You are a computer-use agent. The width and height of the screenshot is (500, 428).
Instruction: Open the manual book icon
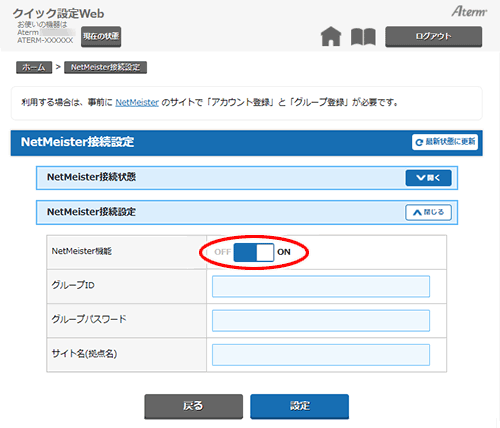[363, 37]
